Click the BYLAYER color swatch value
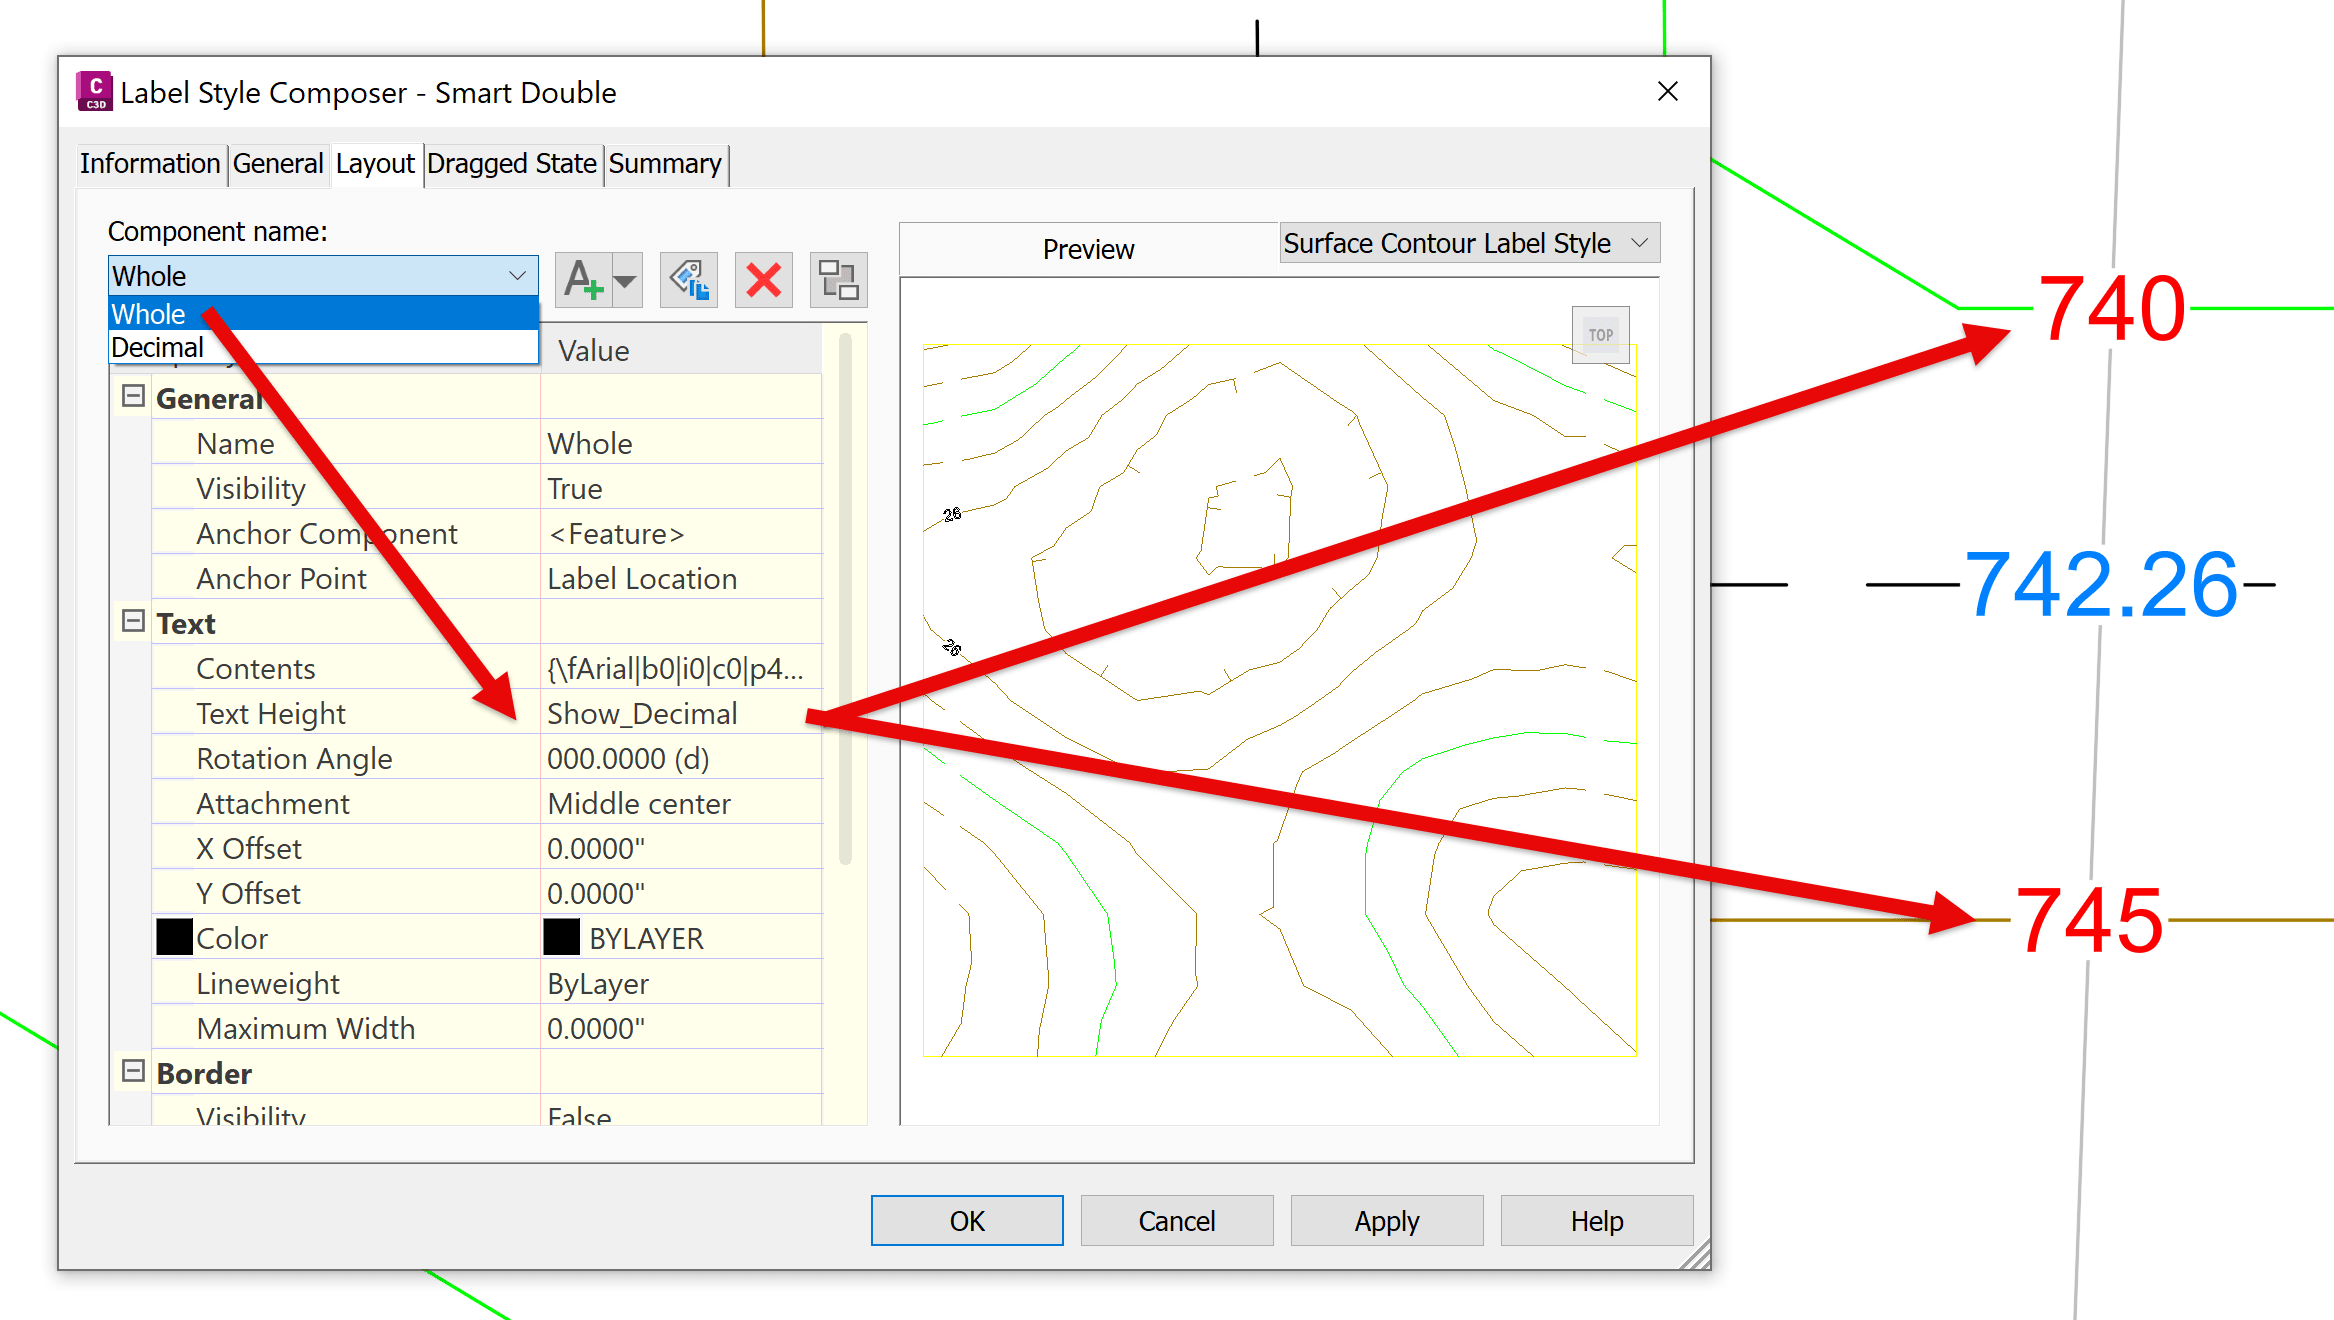Image resolution: width=2334 pixels, height=1320 pixels. (x=561, y=938)
